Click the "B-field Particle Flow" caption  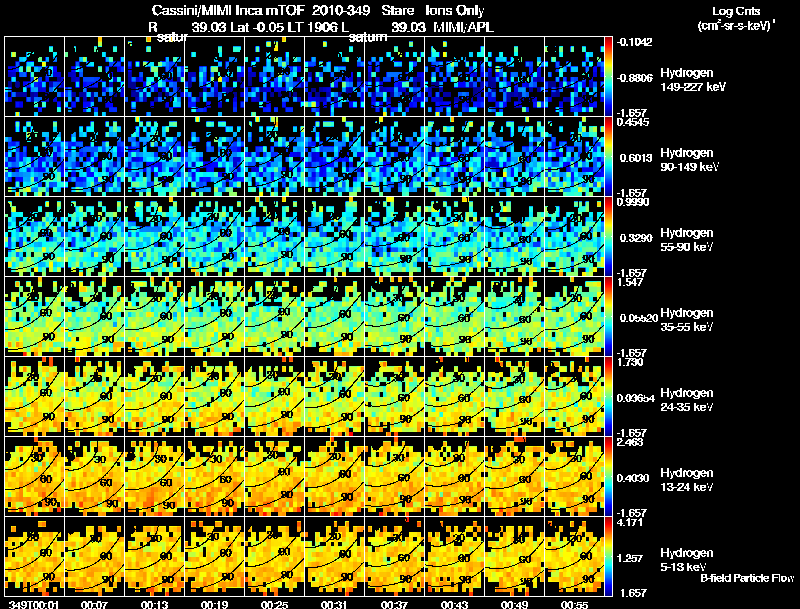tap(747, 578)
